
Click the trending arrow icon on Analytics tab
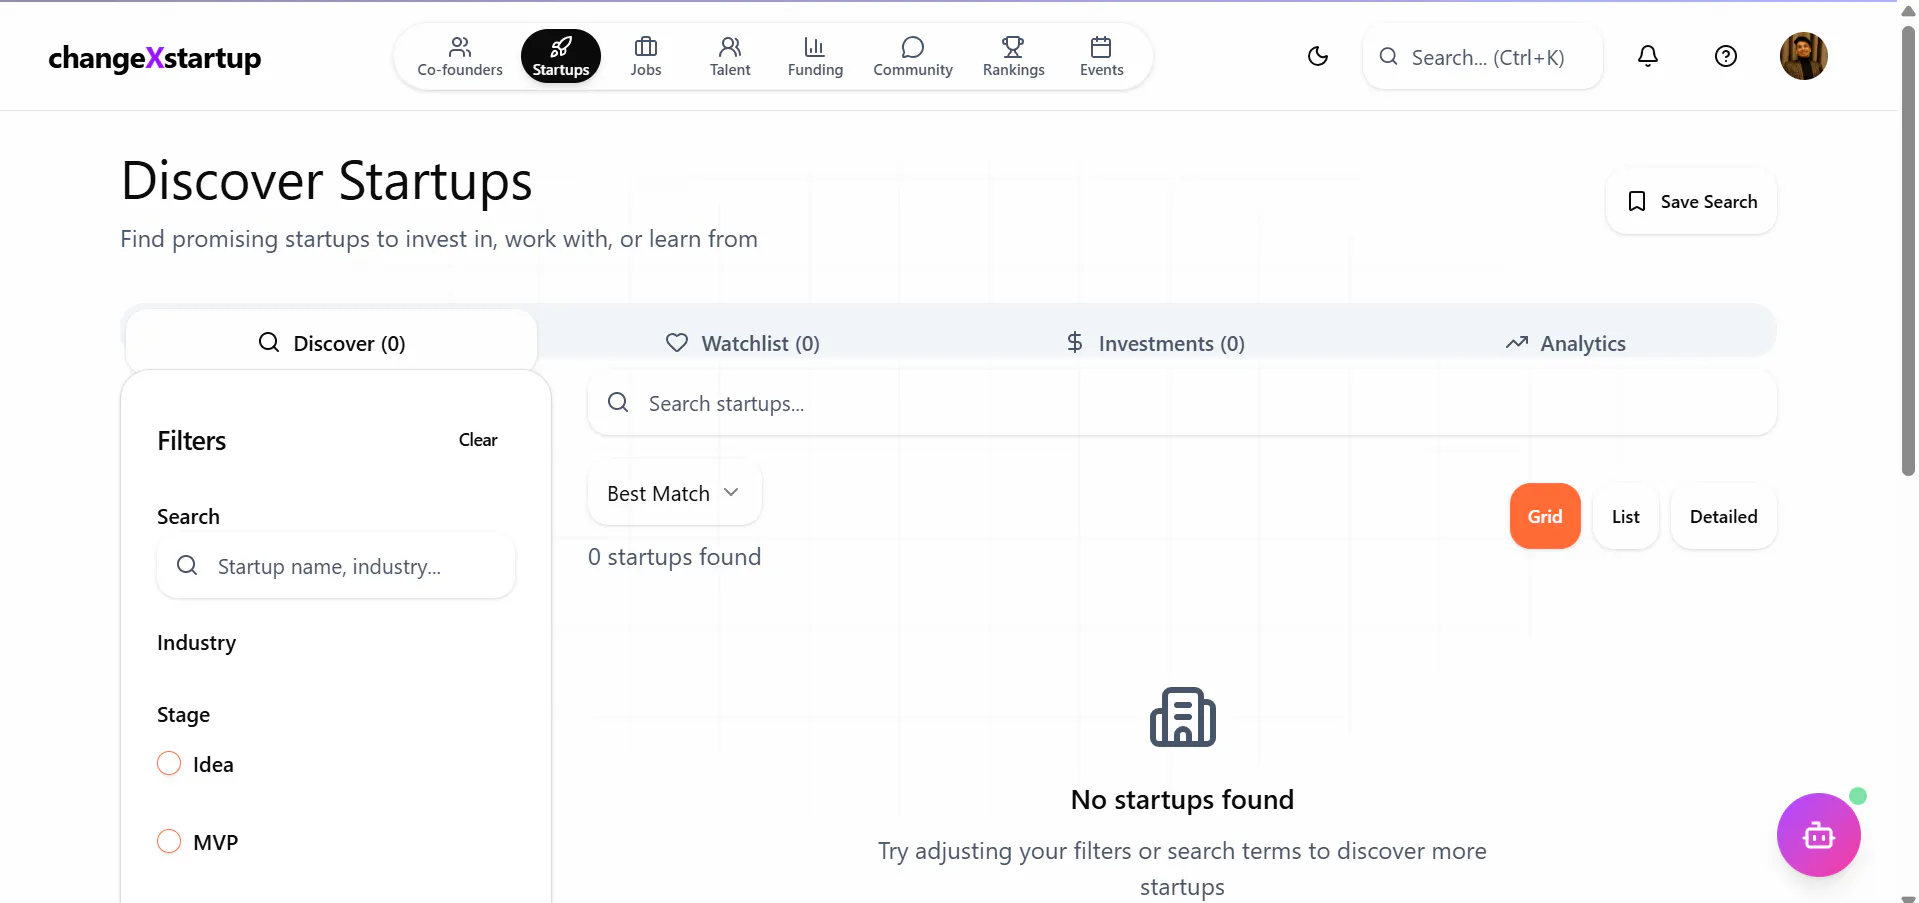pyautogui.click(x=1517, y=343)
